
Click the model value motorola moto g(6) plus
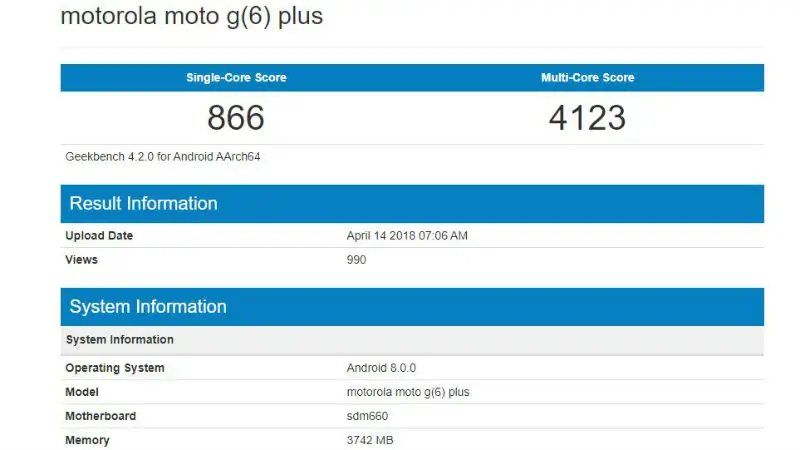(x=408, y=392)
